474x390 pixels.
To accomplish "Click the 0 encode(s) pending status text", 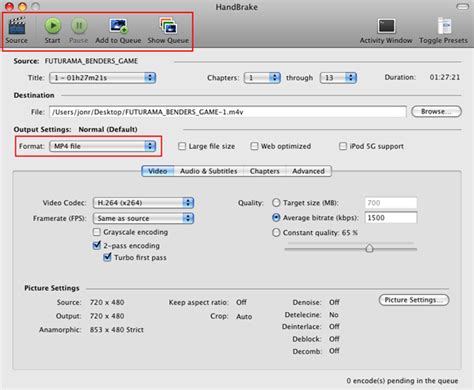I will coord(402,381).
